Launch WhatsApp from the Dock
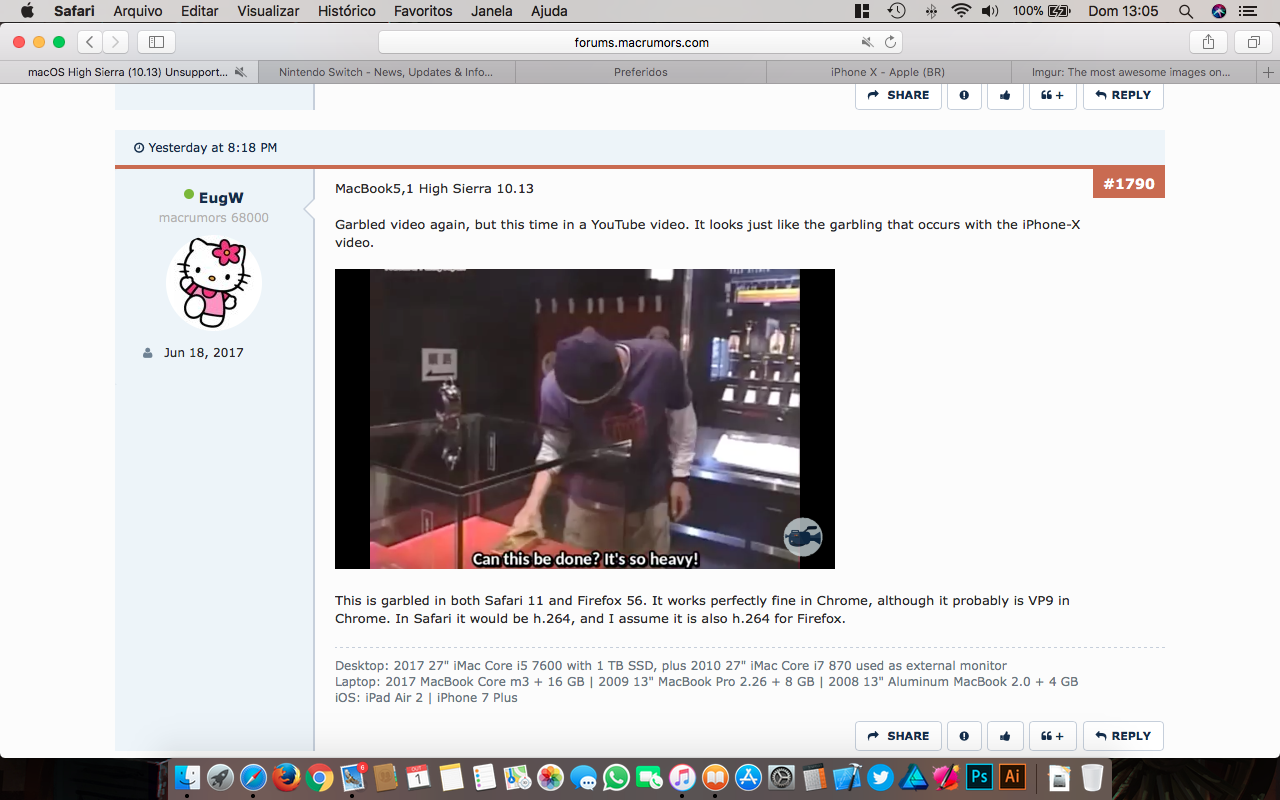Image resolution: width=1280 pixels, height=800 pixels. tap(616, 777)
